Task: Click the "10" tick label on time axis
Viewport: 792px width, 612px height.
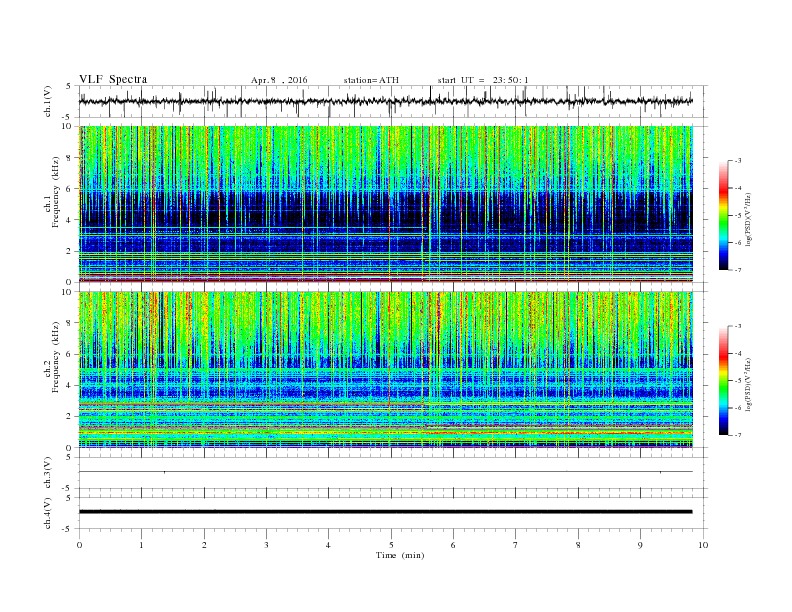Action: (703, 545)
